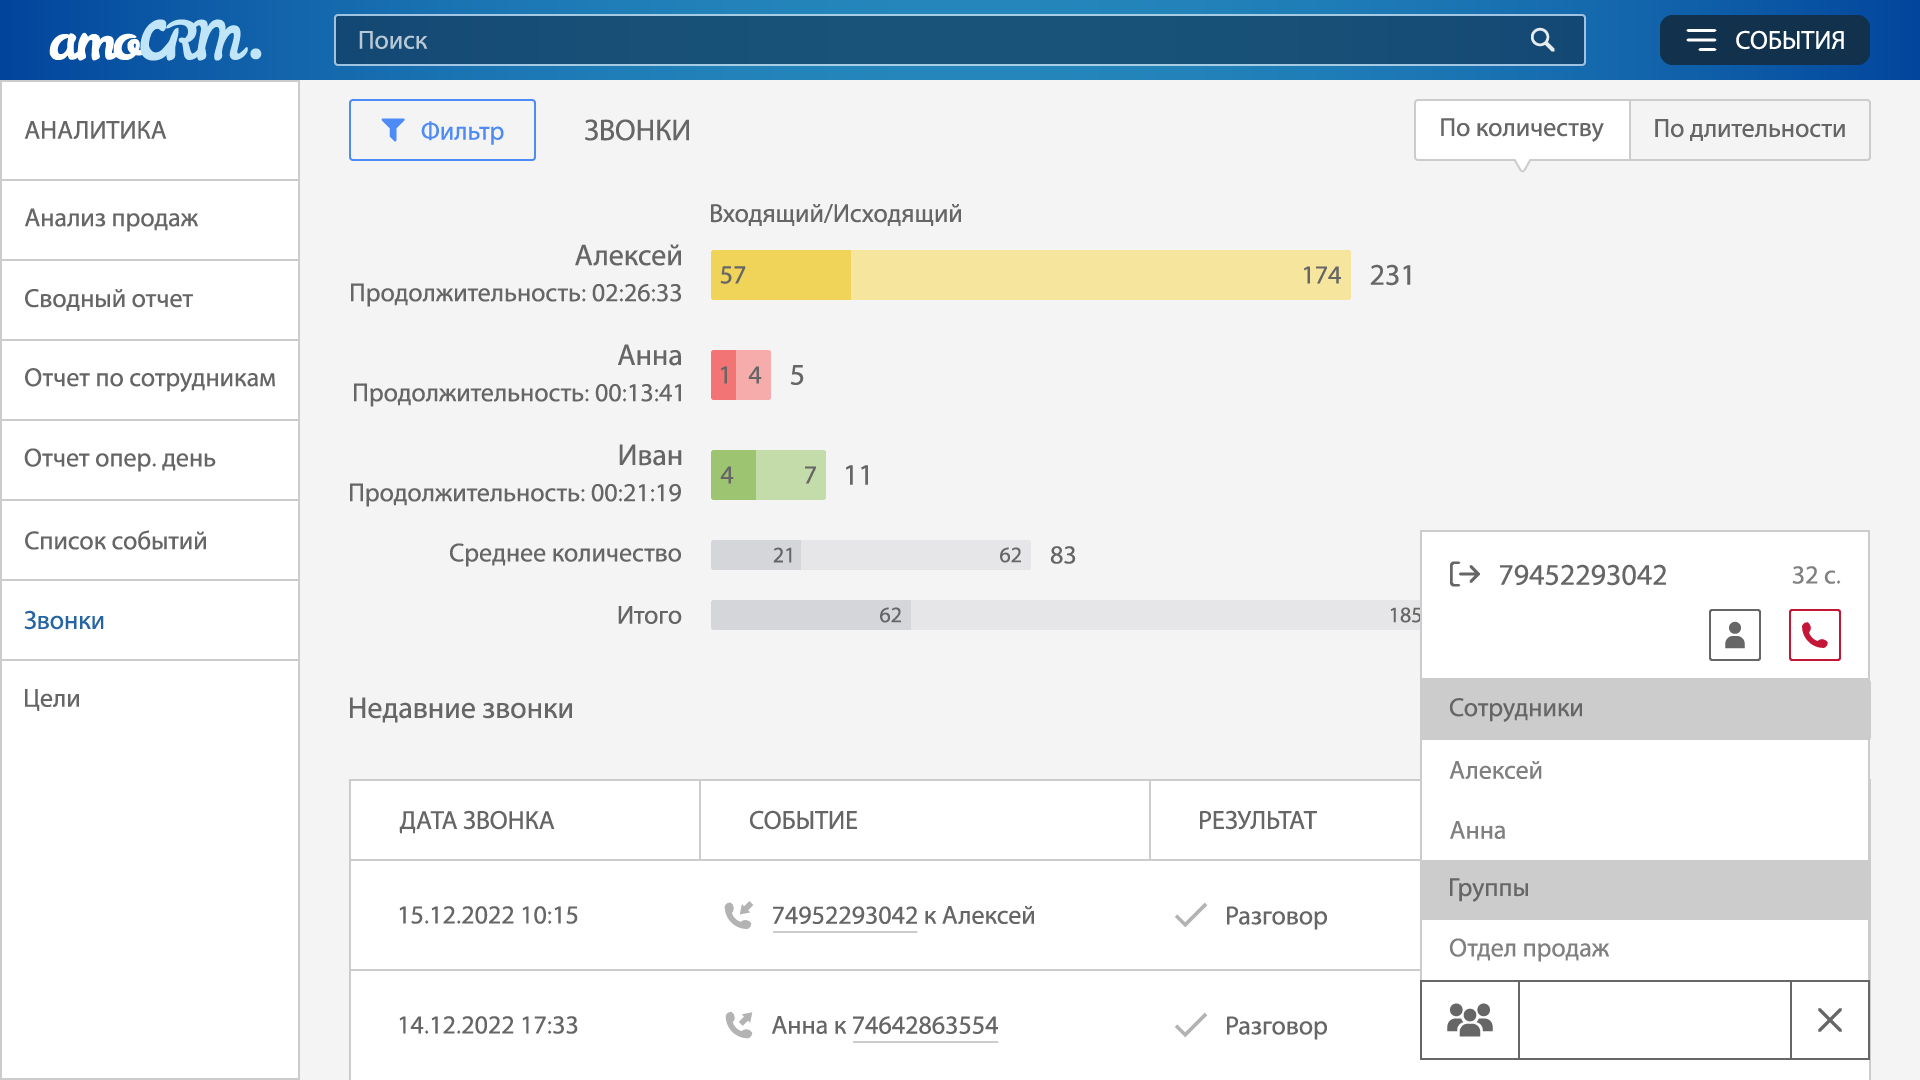1920x1080 pixels.
Task: Open the События events menu
Action: [x=1764, y=40]
